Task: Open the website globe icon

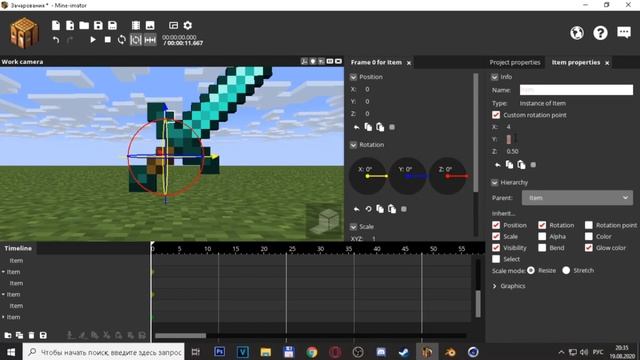Action: click(x=577, y=33)
